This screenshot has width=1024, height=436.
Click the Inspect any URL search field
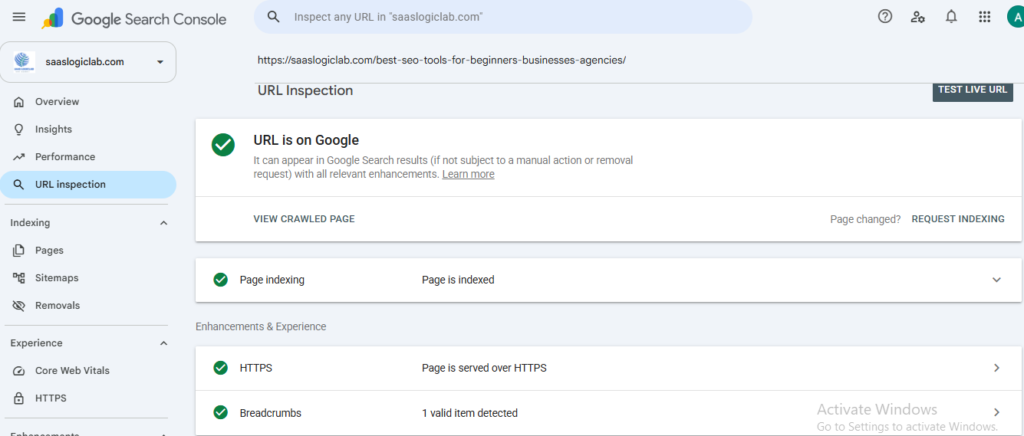coord(503,17)
